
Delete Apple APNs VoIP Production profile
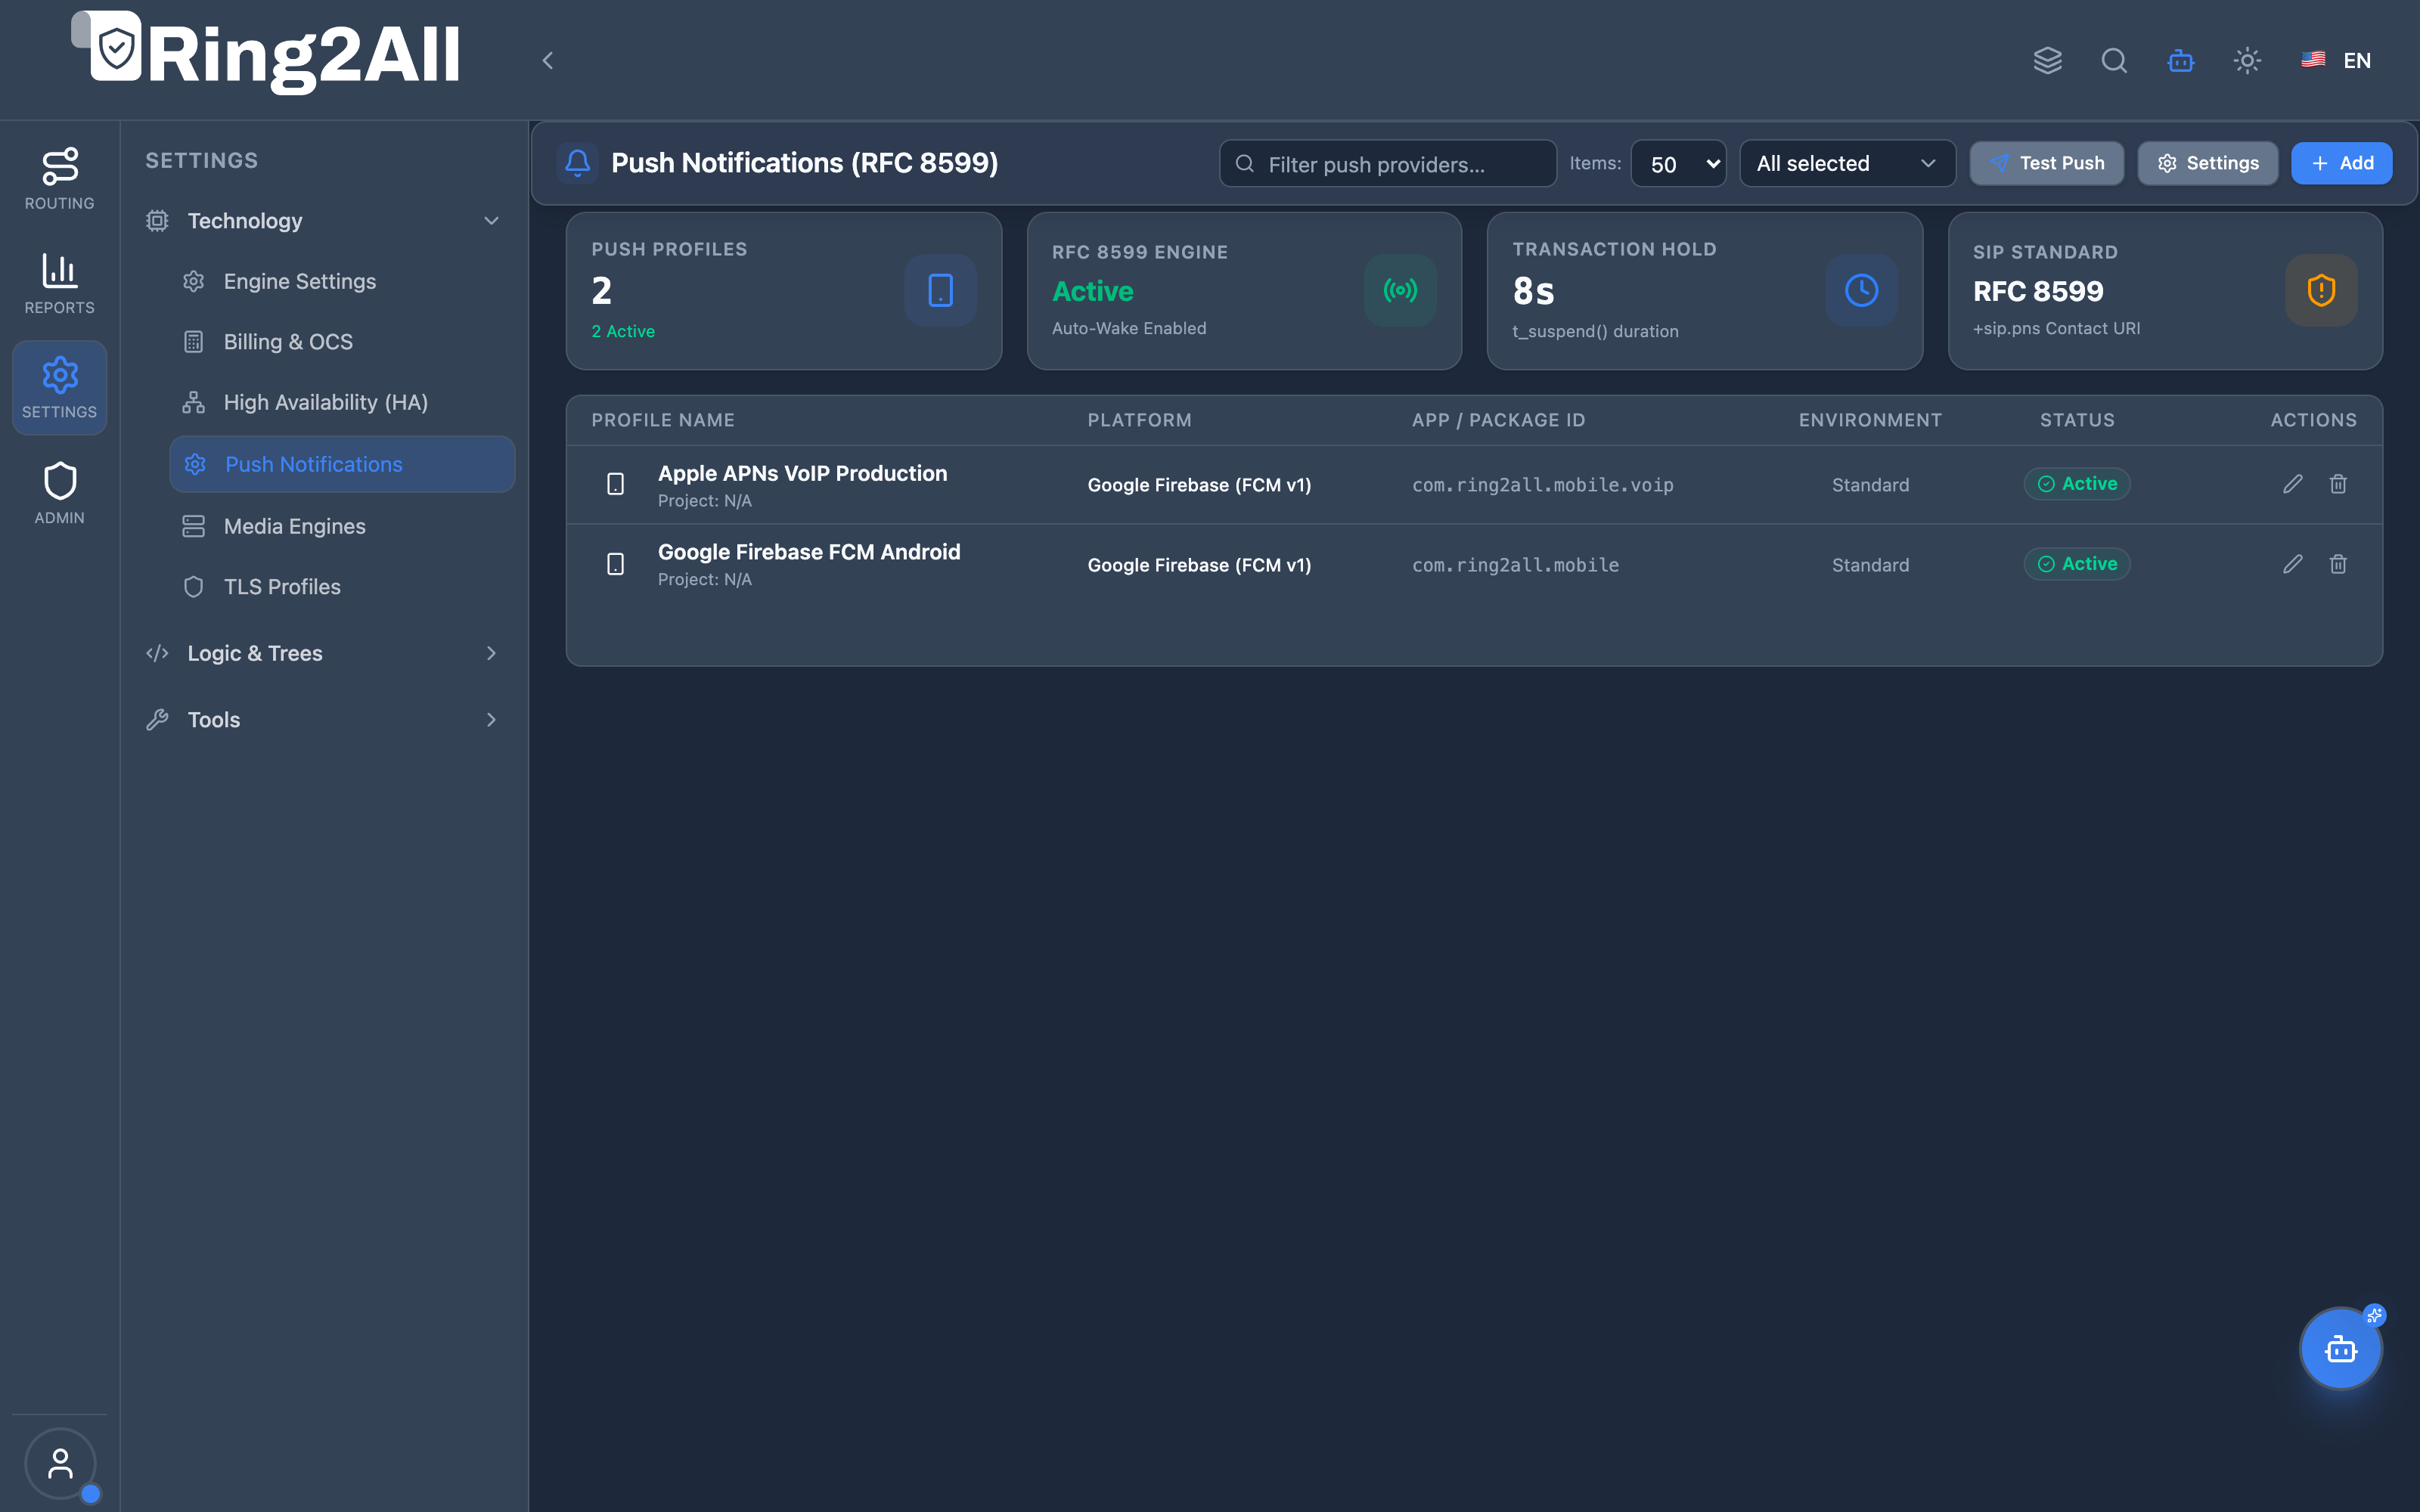pyautogui.click(x=2338, y=484)
